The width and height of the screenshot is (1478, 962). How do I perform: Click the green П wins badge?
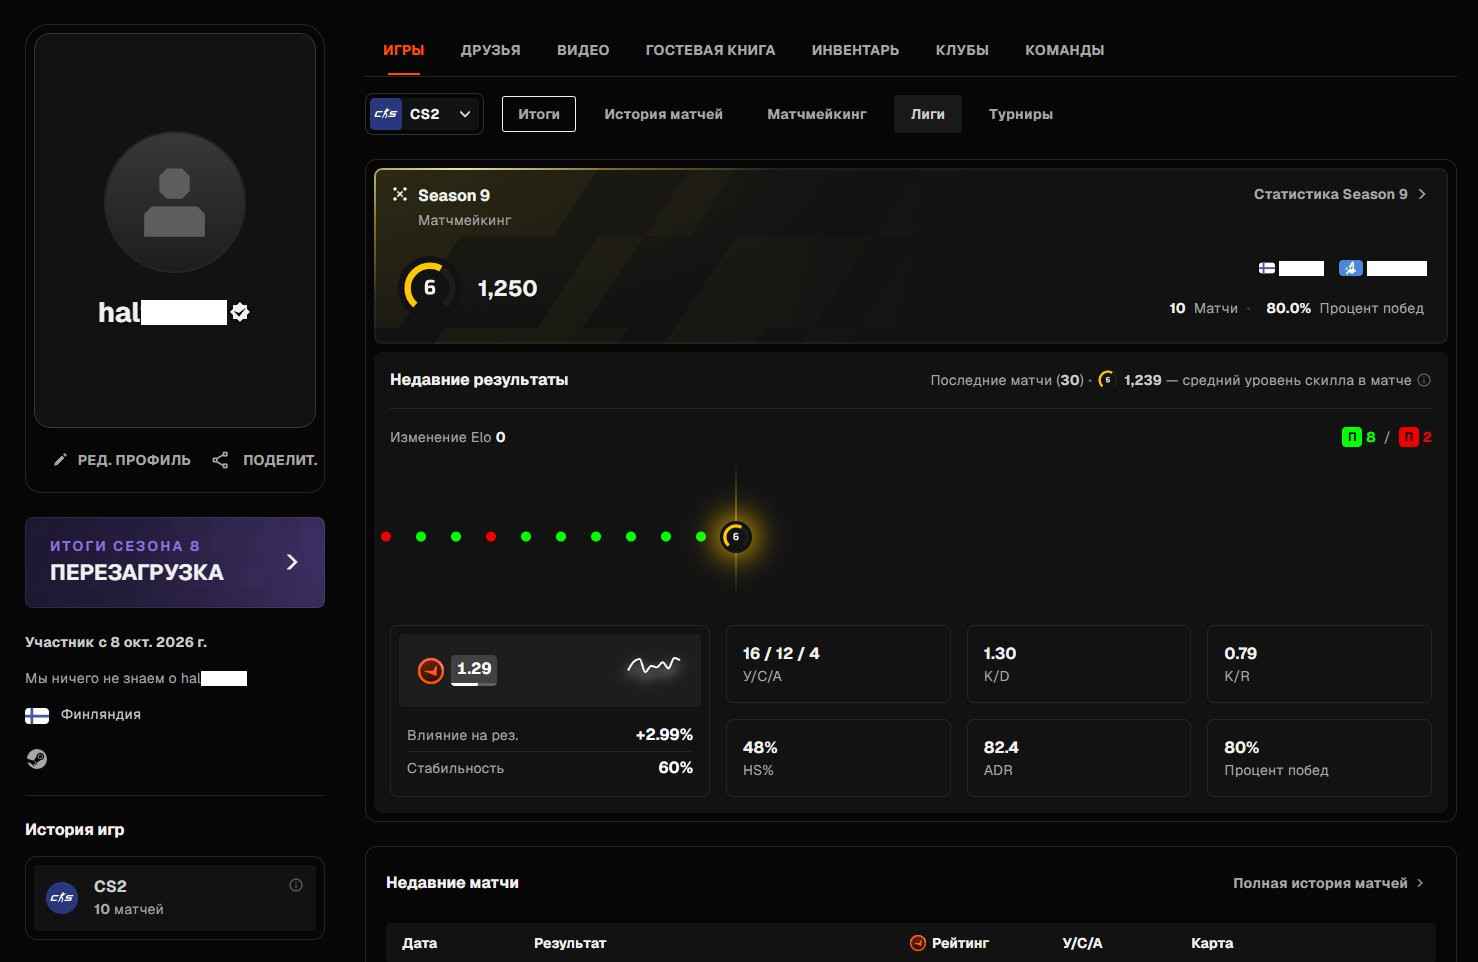[1351, 437]
